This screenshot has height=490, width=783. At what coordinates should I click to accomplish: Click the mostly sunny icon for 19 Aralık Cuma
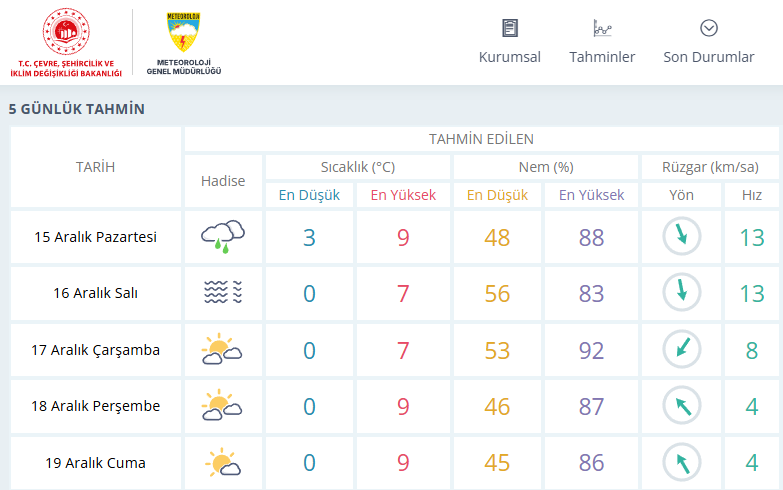point(222,463)
